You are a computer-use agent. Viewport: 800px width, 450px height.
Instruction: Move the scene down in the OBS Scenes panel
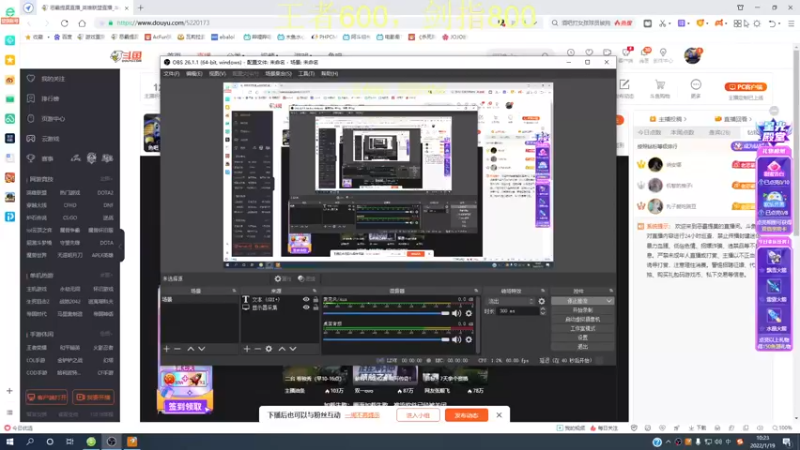point(202,349)
